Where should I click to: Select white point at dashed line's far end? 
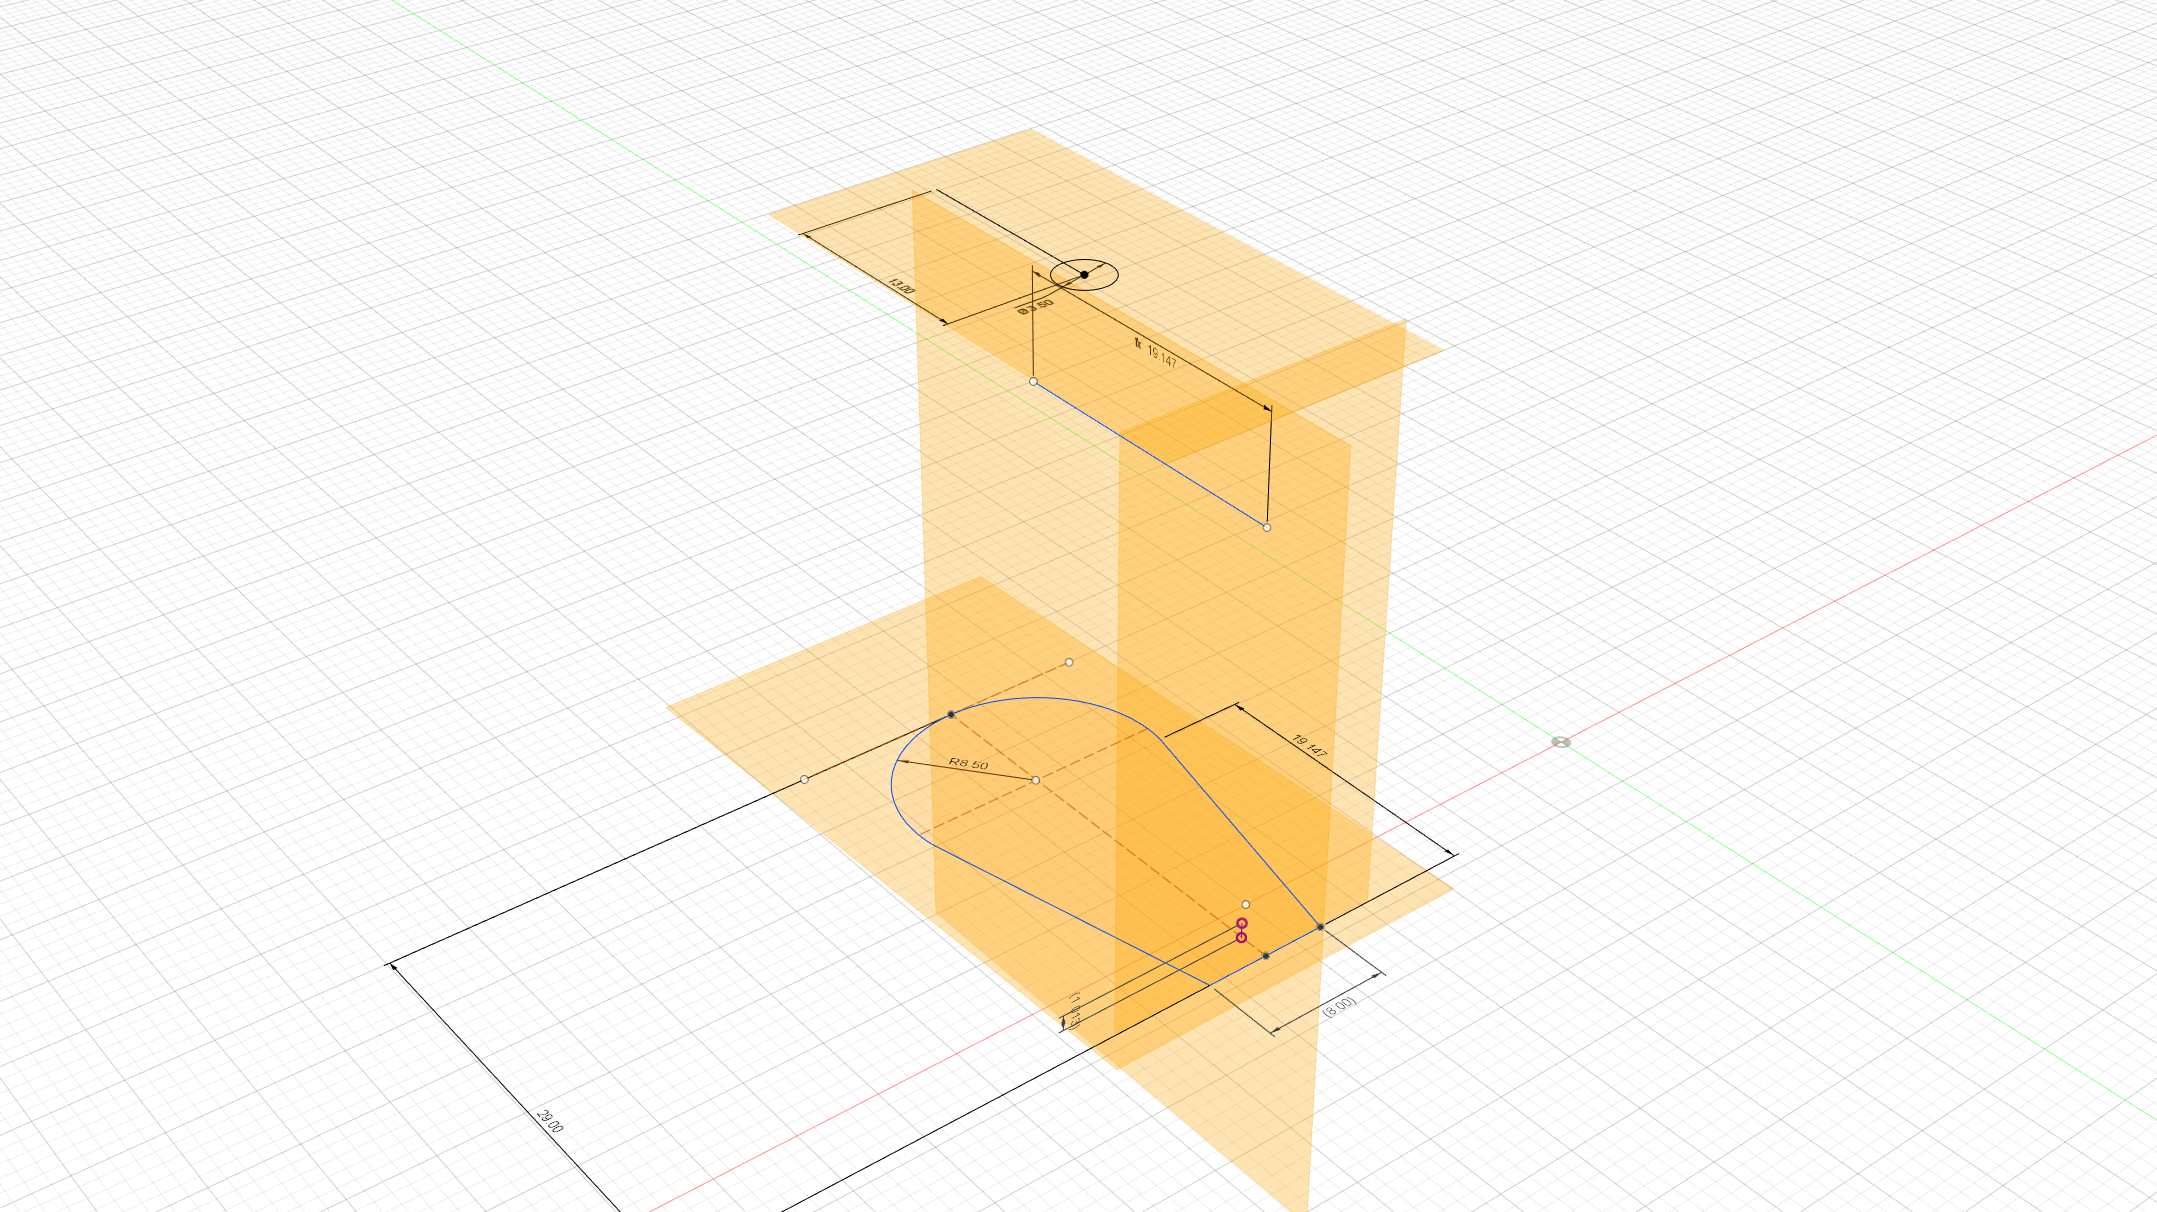coord(1069,662)
